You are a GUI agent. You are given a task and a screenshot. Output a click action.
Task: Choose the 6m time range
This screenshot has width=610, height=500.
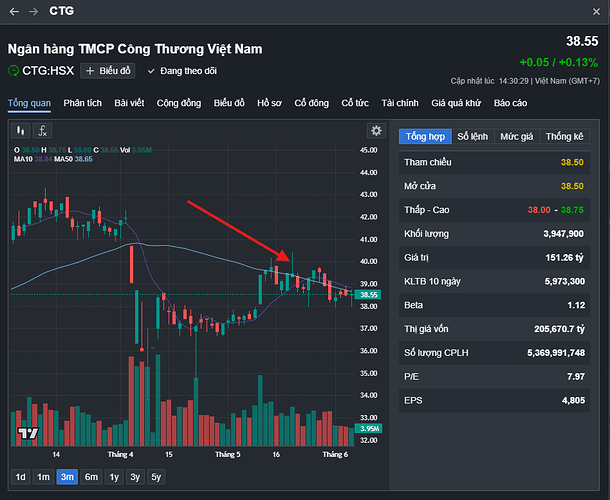(x=91, y=477)
